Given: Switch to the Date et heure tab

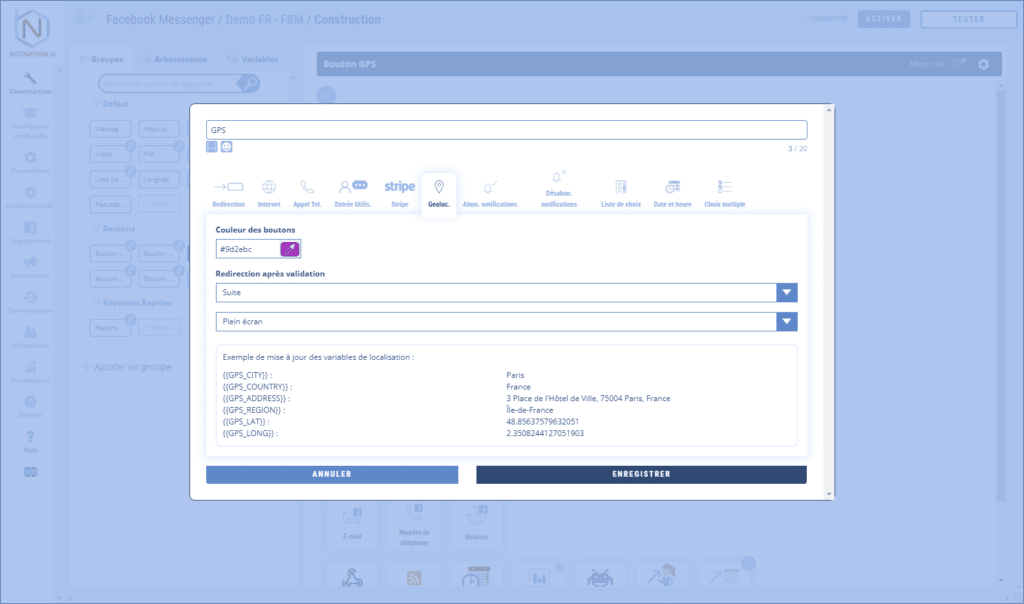Looking at the screenshot, I should [673, 192].
